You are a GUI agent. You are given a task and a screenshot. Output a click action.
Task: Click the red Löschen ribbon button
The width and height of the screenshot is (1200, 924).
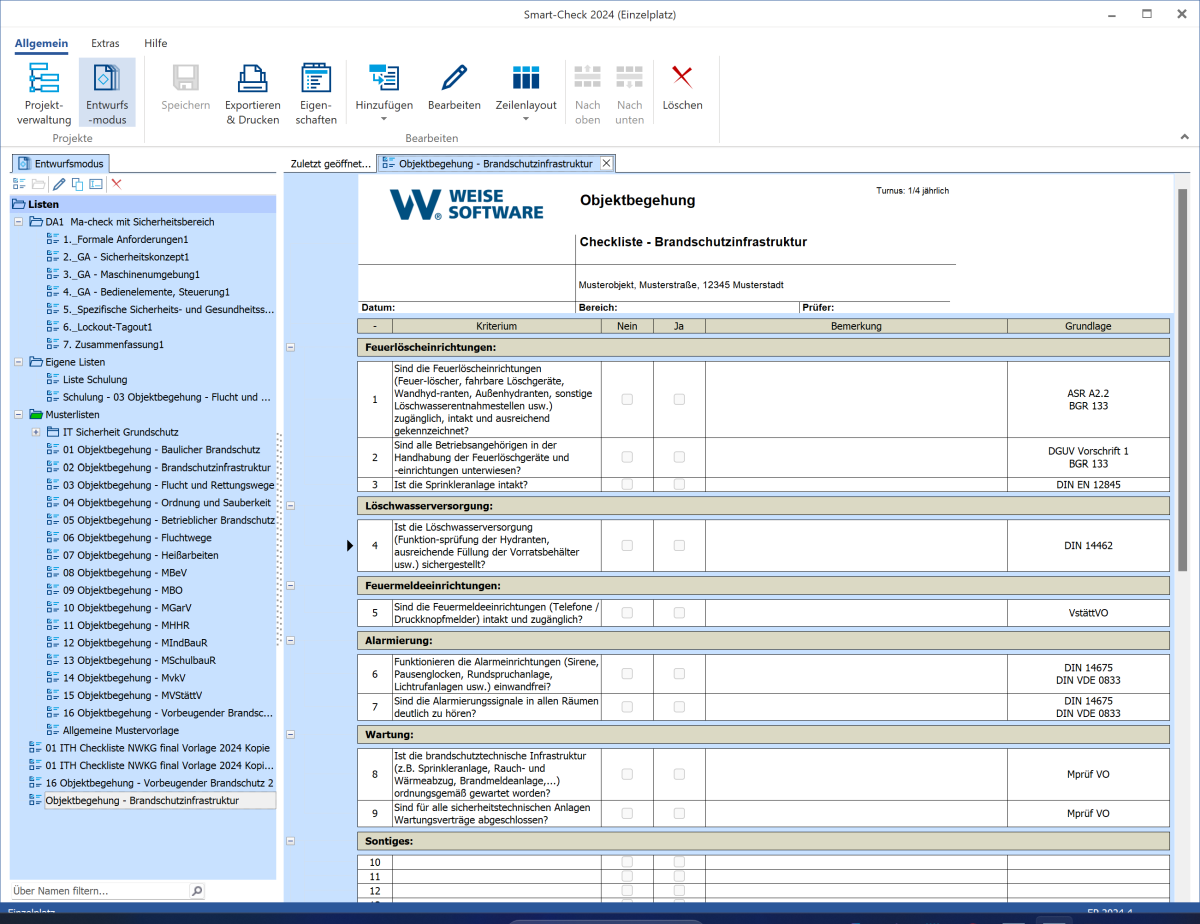[x=682, y=86]
